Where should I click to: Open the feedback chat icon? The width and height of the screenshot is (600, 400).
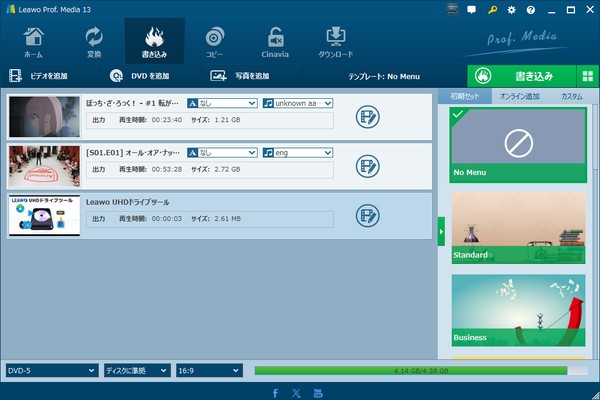pyautogui.click(x=471, y=10)
